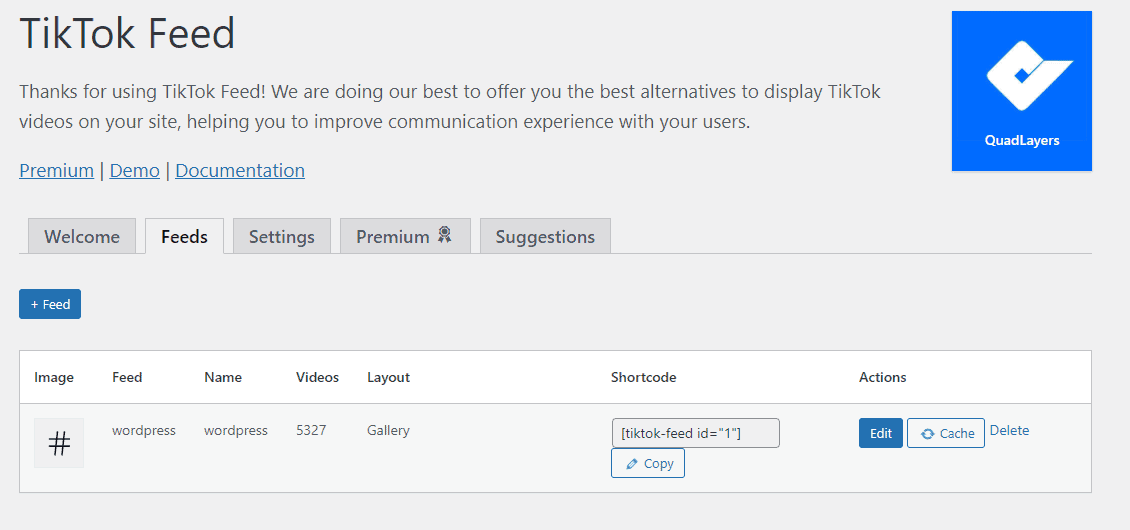Click the award ribbon icon on Premium tab
The image size is (1130, 530).
(x=445, y=235)
